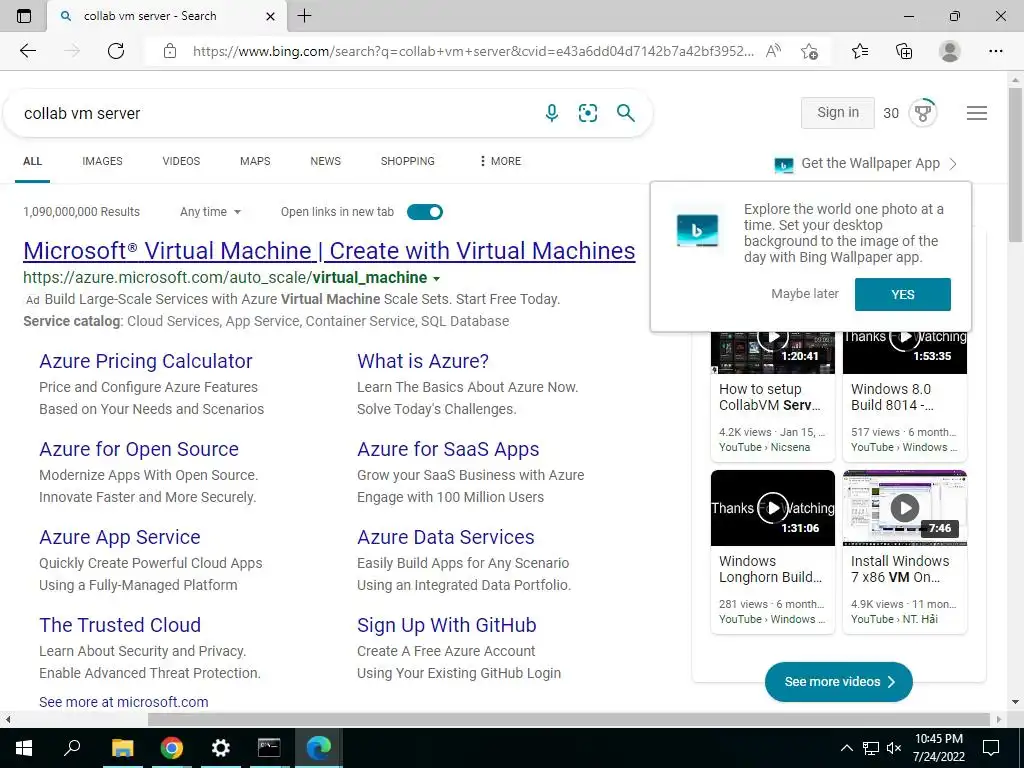Open a new tab with the plus icon
The image size is (1024, 768).
[304, 16]
